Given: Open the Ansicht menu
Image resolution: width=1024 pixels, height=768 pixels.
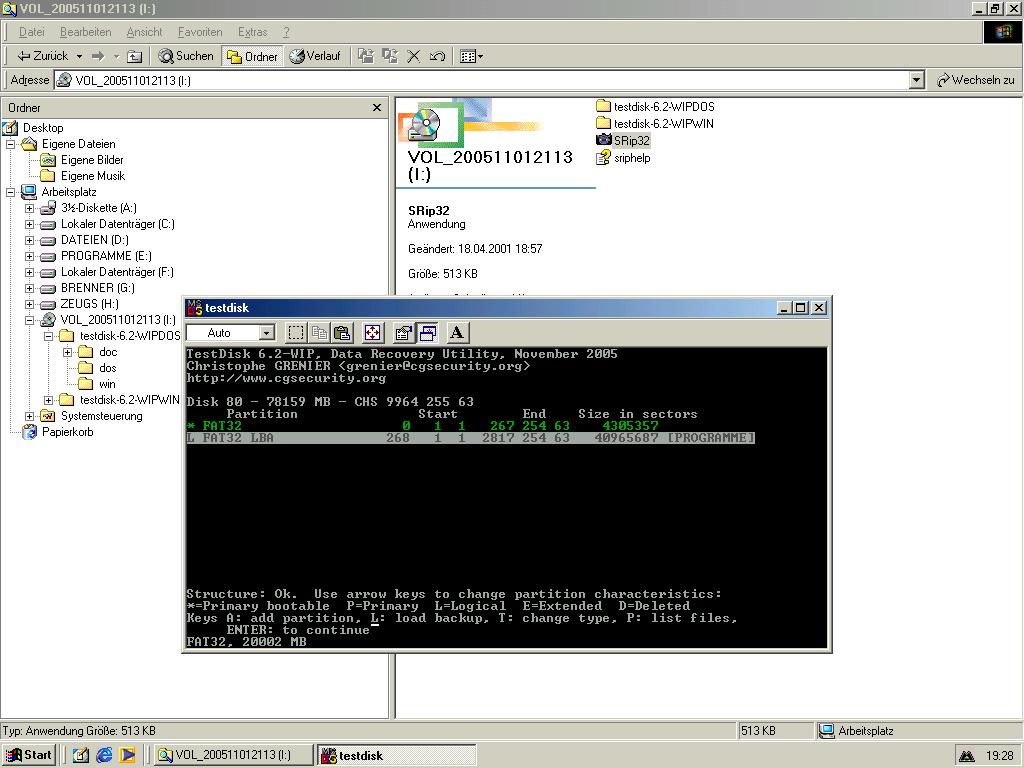Looking at the screenshot, I should point(144,32).
